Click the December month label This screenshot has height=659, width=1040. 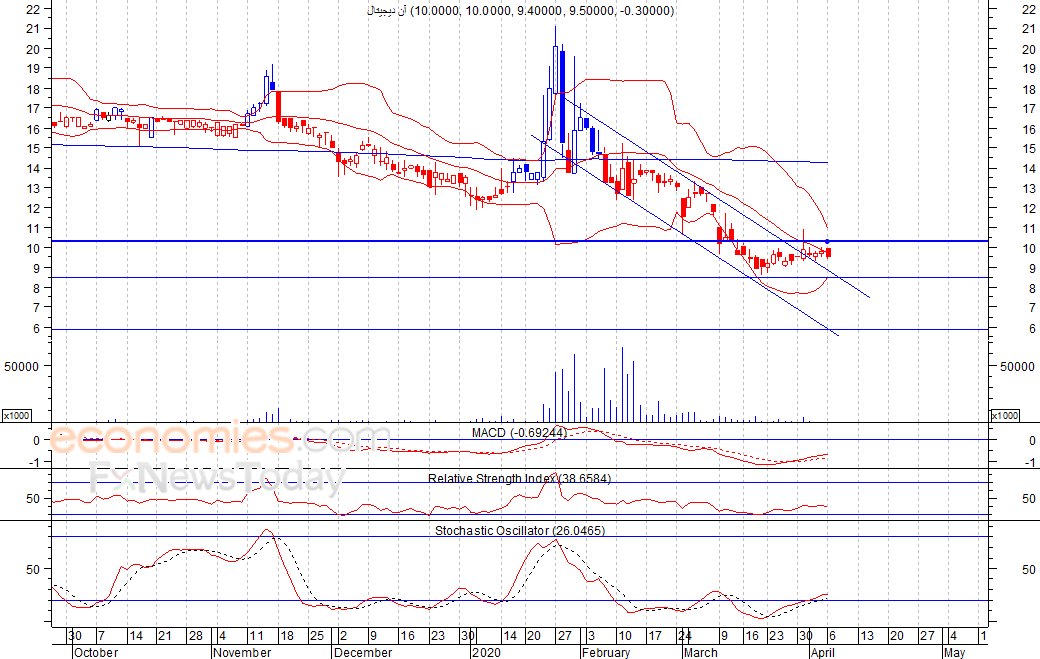(362, 652)
